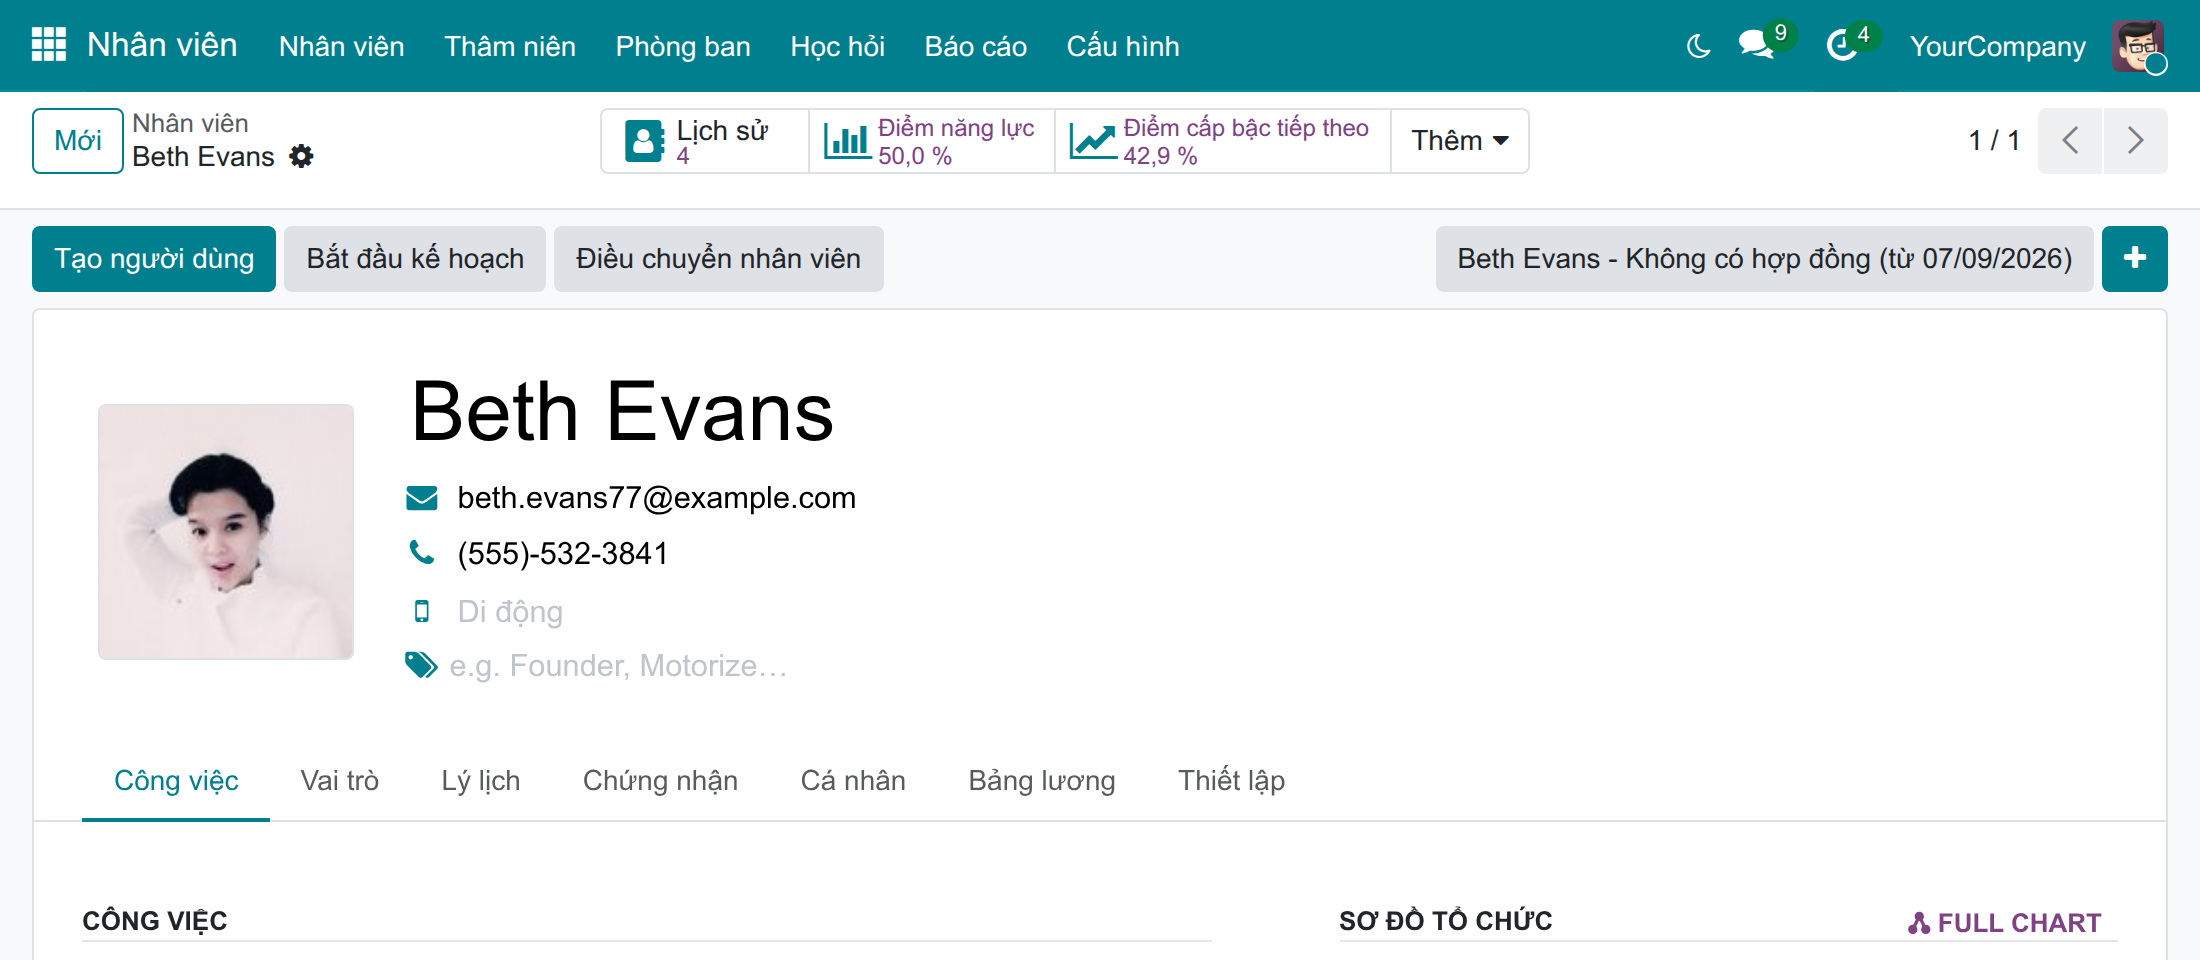Click the phone handset icon
The width and height of the screenshot is (2200, 960).
coord(422,552)
